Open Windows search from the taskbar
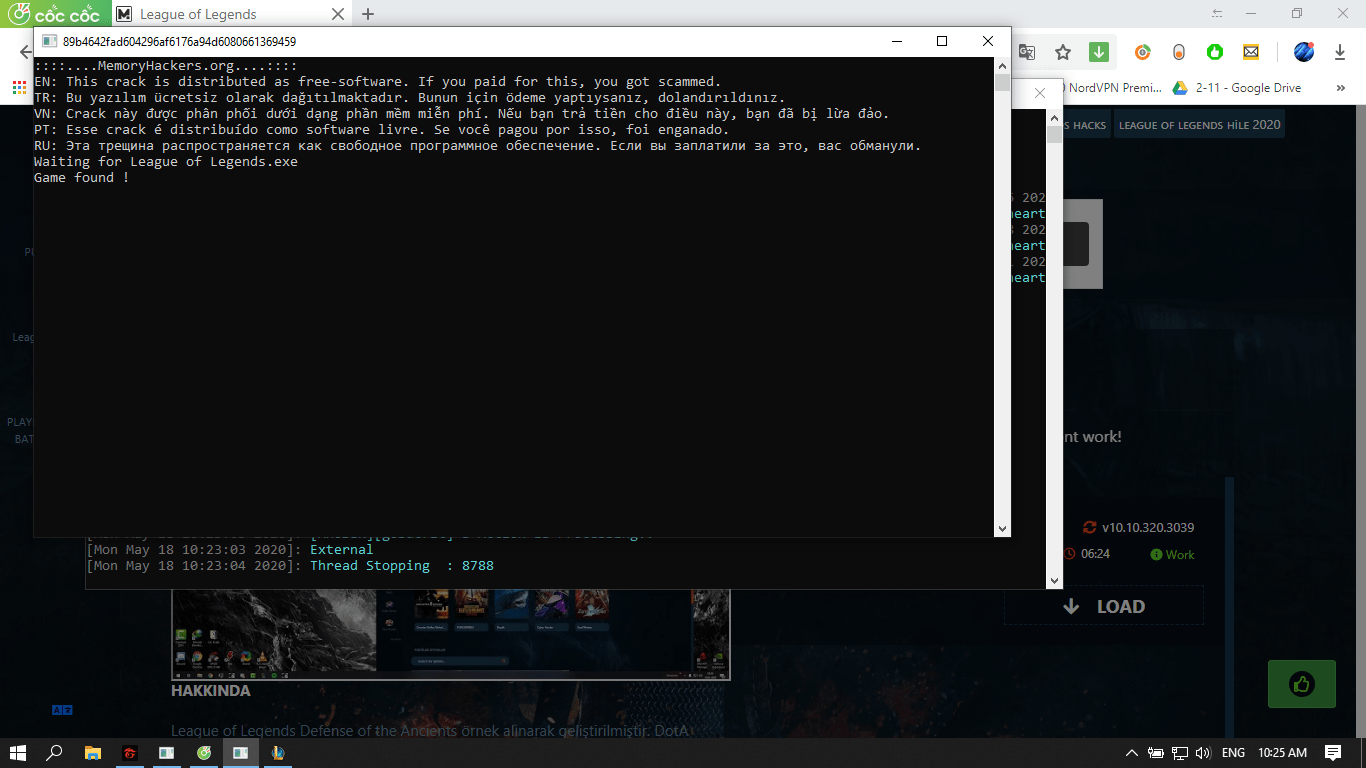The image size is (1366, 768). point(55,752)
